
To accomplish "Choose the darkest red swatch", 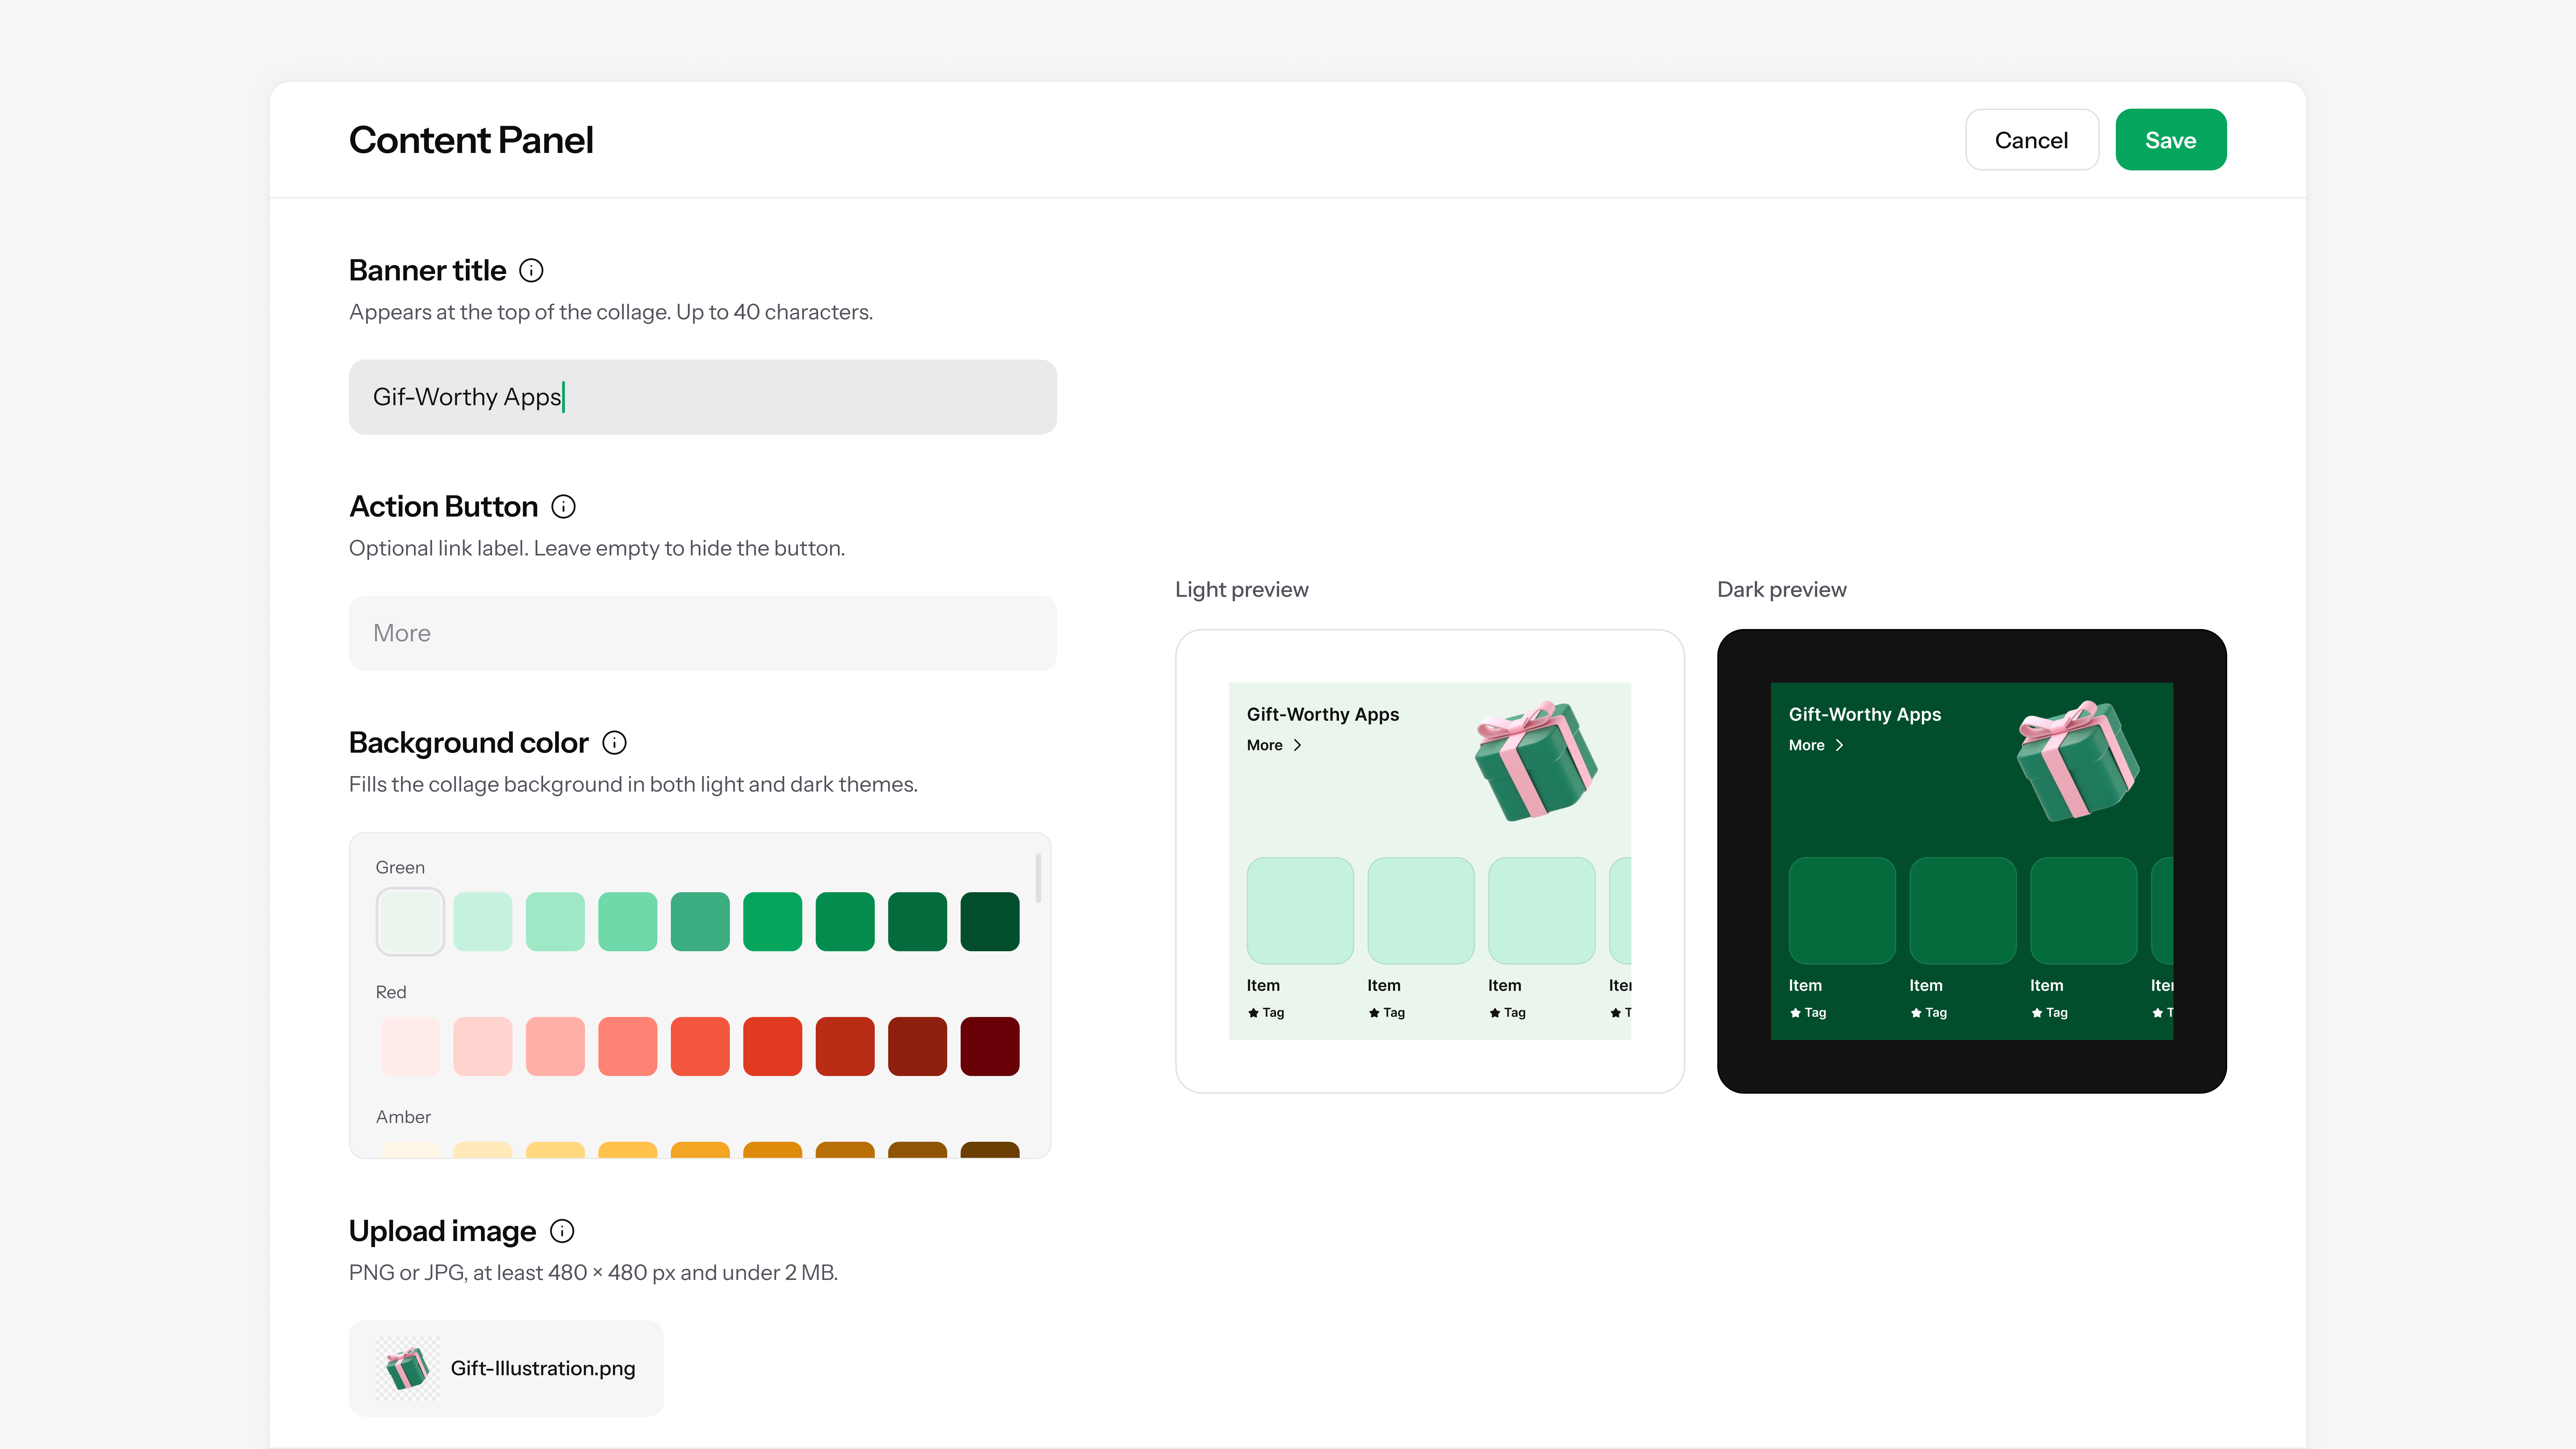I will pos(990,1046).
